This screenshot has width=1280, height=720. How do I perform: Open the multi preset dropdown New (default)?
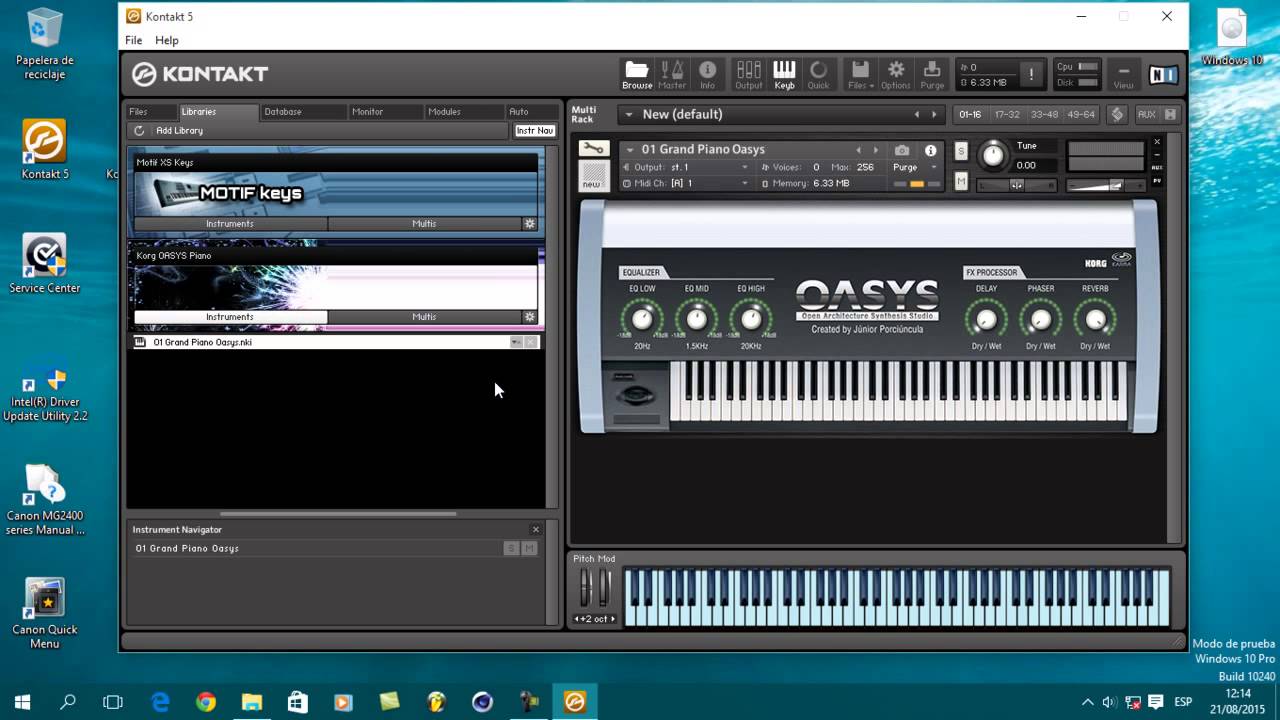coord(629,115)
